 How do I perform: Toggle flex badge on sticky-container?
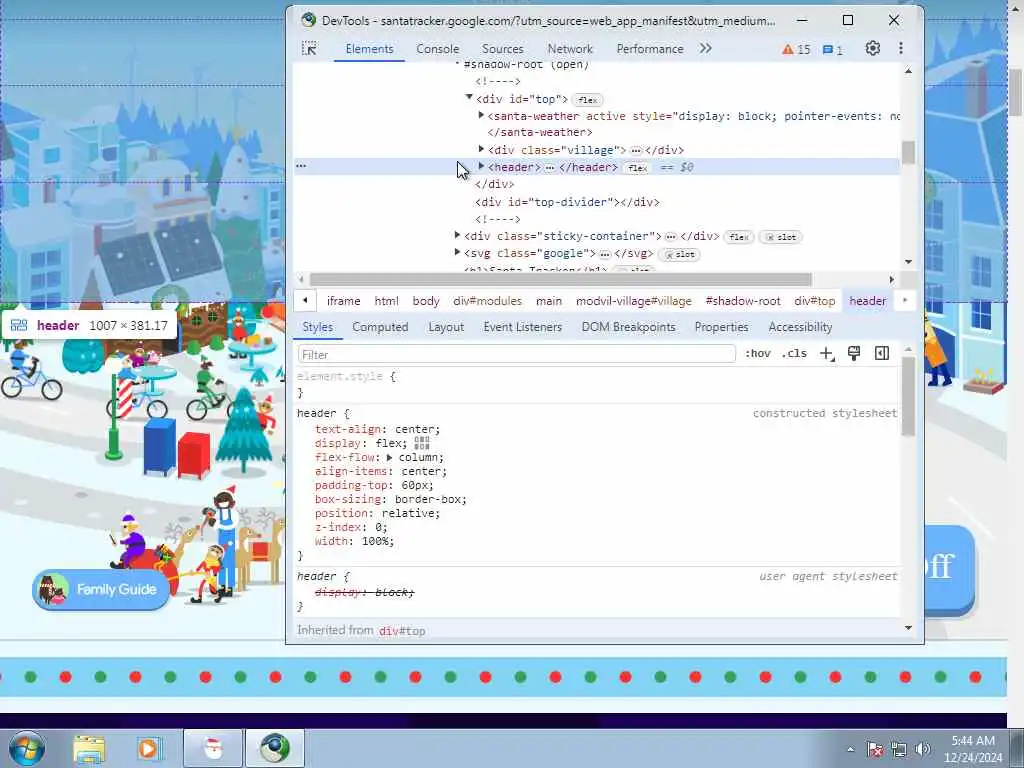click(739, 237)
